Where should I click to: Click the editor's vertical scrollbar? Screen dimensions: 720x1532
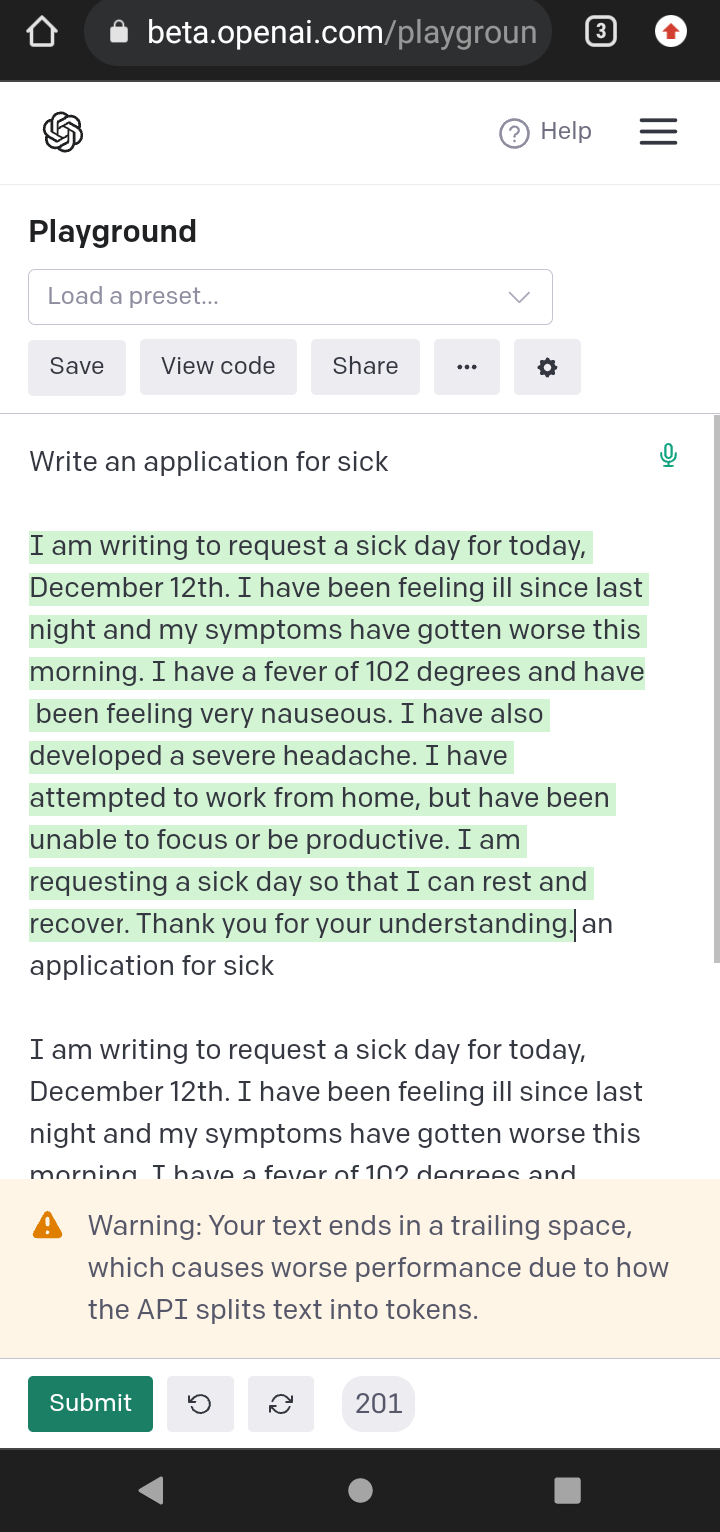(x=715, y=690)
